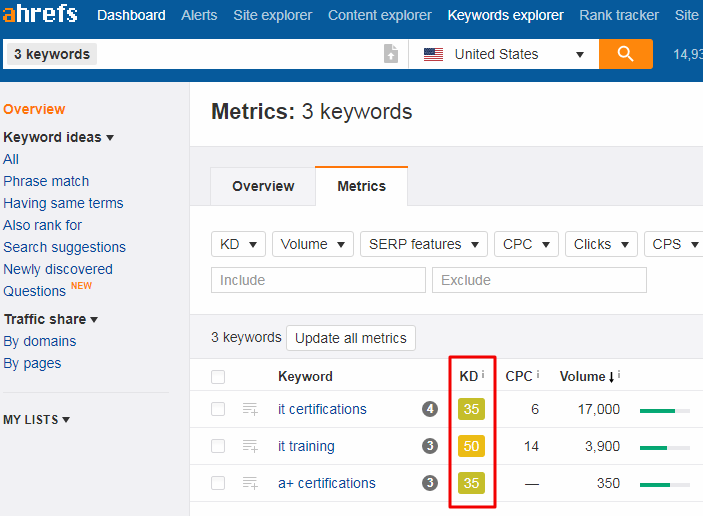The width and height of the screenshot is (703, 516).
Task: Open the KD filter dropdown
Action: [238, 244]
